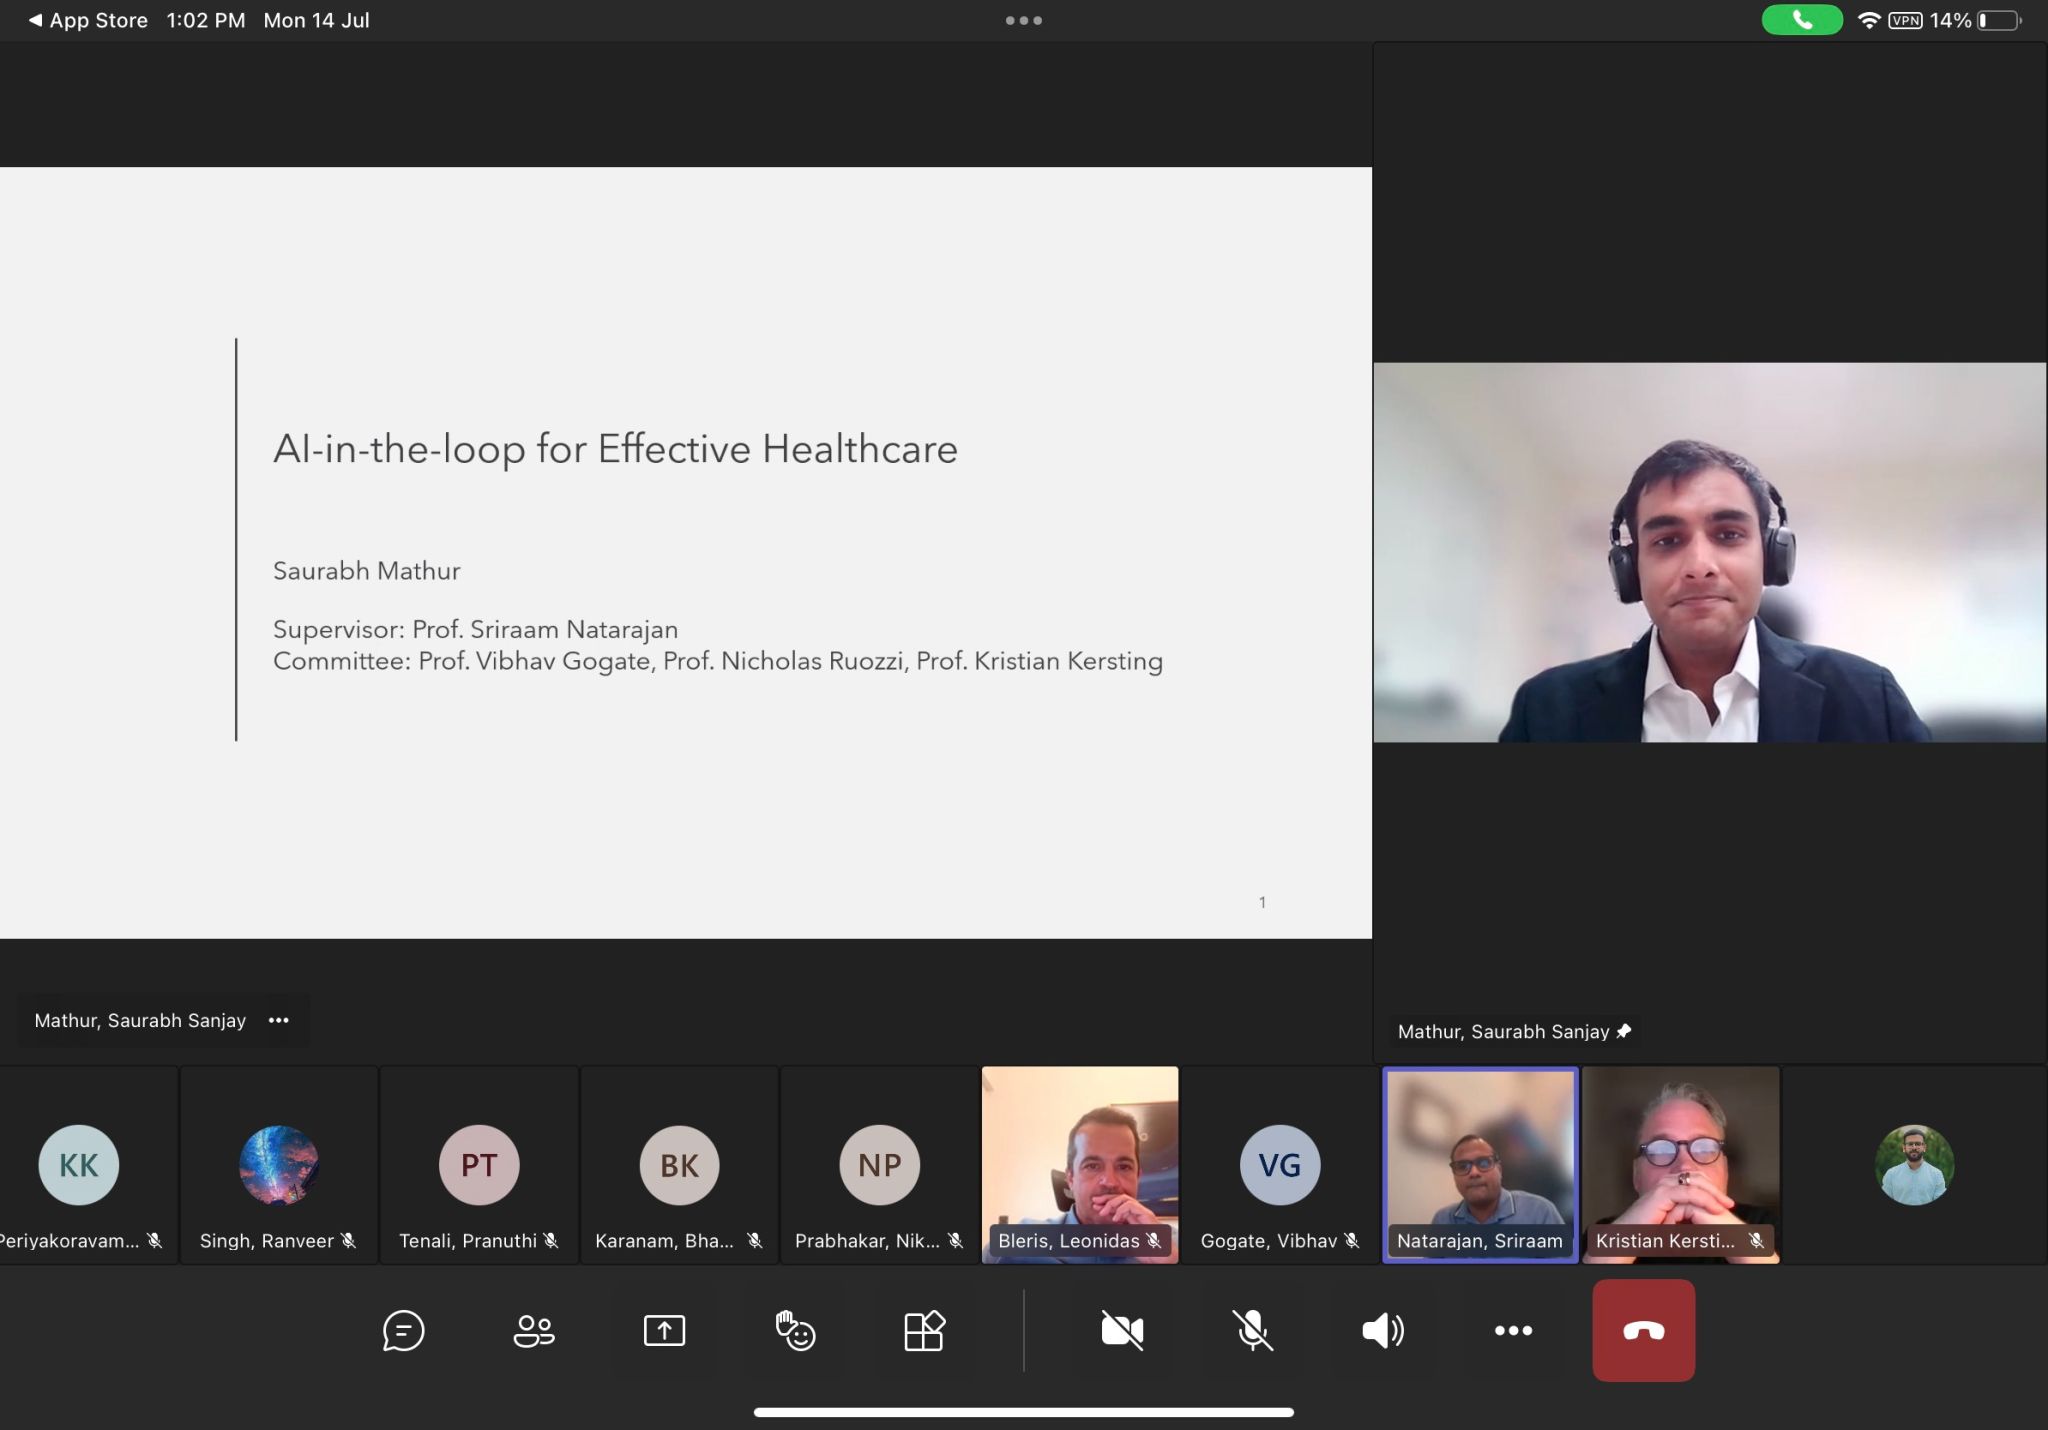The image size is (2048, 1430).
Task: Open raise hand and reactions icon
Action: click(795, 1331)
